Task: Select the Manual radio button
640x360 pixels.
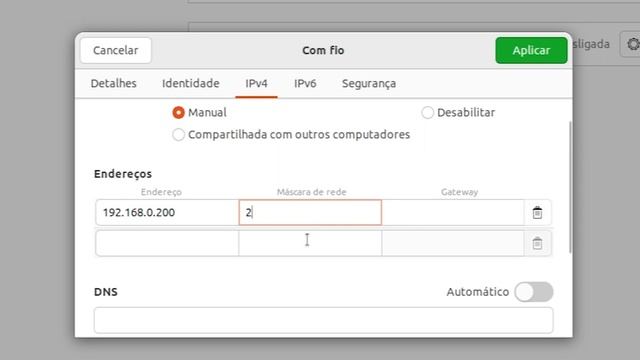Action: (178, 112)
